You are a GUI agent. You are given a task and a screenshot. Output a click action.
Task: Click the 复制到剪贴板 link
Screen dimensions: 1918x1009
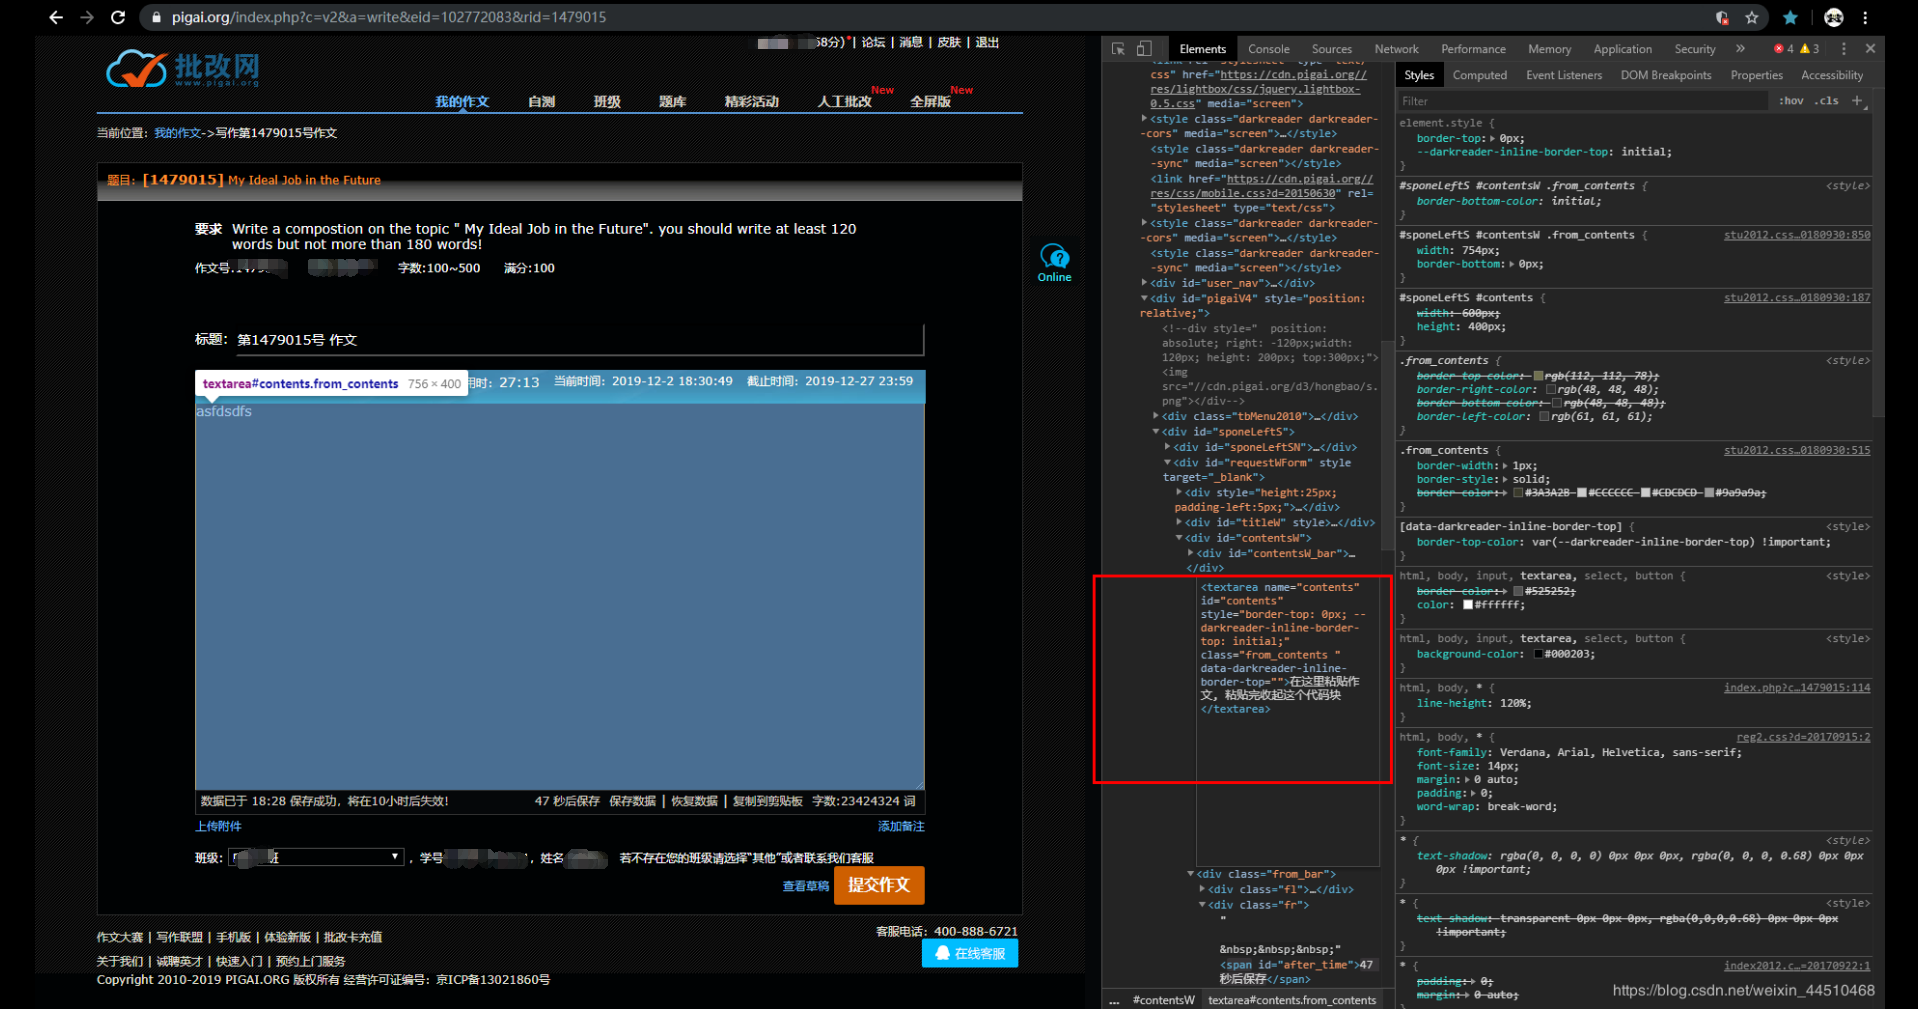click(x=767, y=801)
